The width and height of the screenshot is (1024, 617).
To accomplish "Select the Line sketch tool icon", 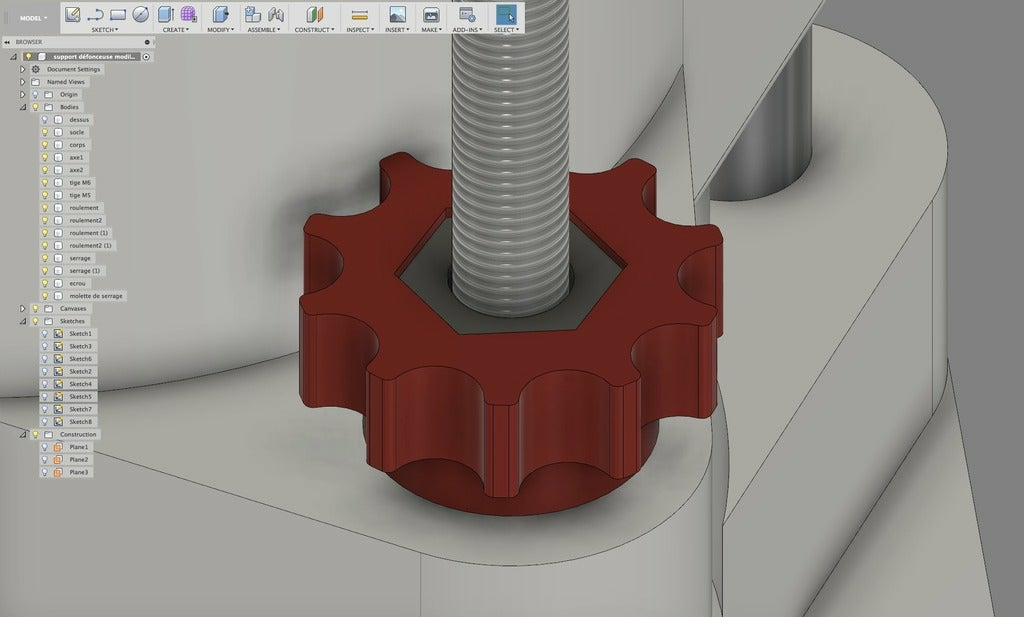I will click(x=95, y=14).
